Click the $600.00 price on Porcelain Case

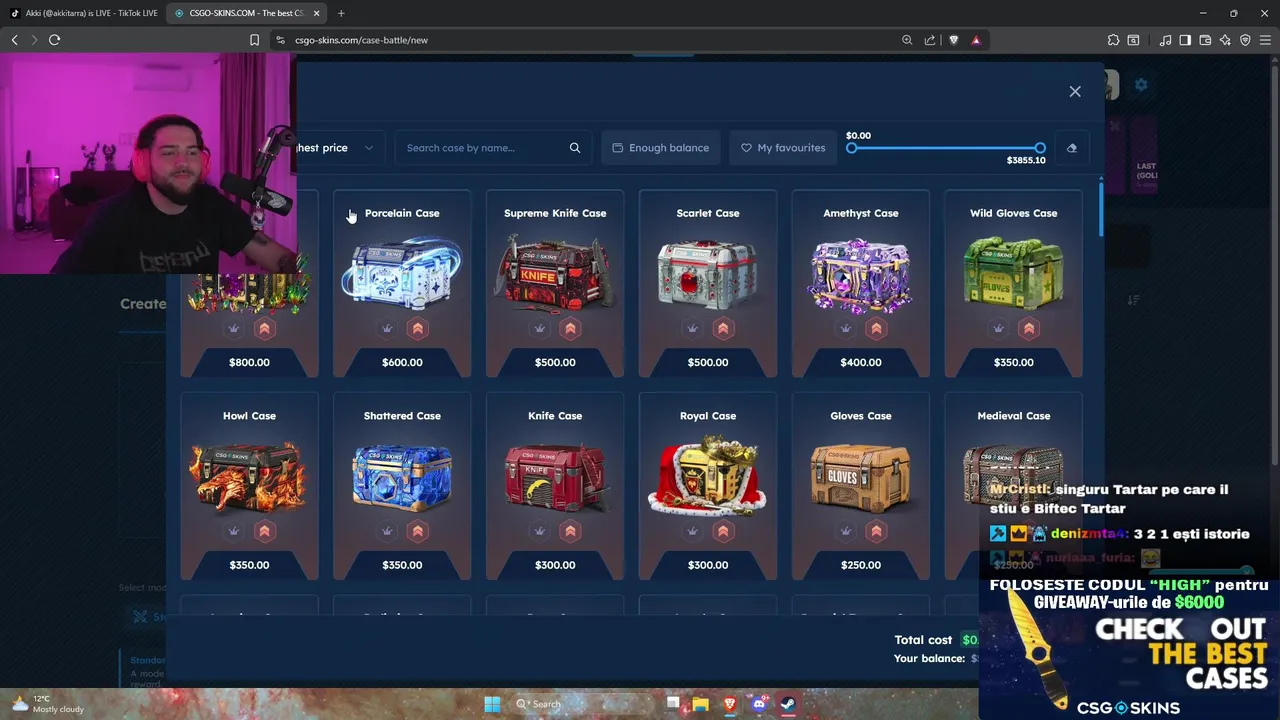[x=402, y=362]
